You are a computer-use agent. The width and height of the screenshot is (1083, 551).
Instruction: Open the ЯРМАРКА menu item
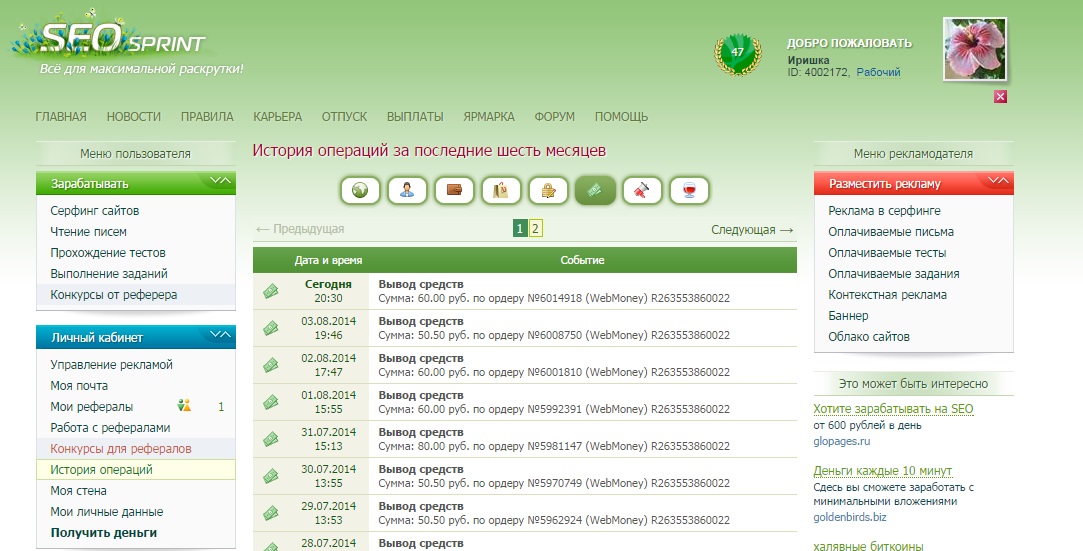point(489,117)
